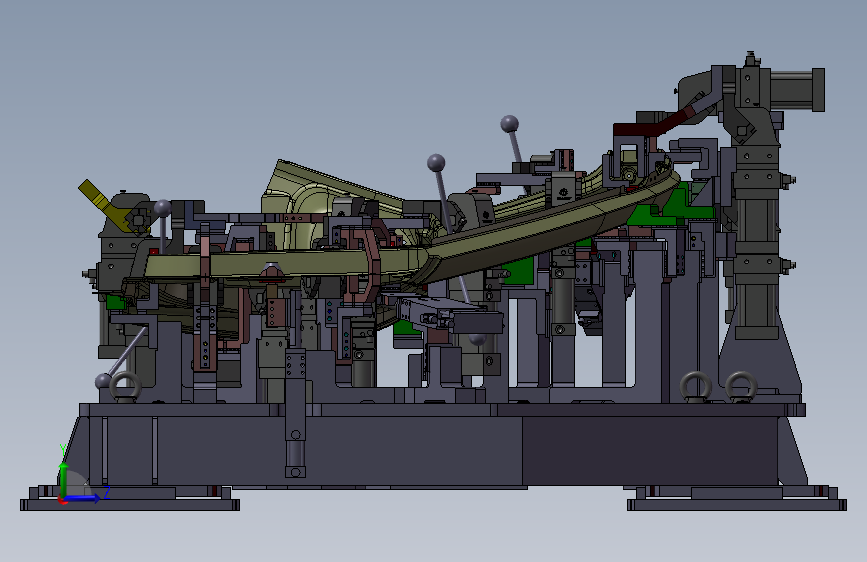Viewport: 867px width, 562px height.
Task: Select the dark red clamp arm
Action: click(652, 125)
